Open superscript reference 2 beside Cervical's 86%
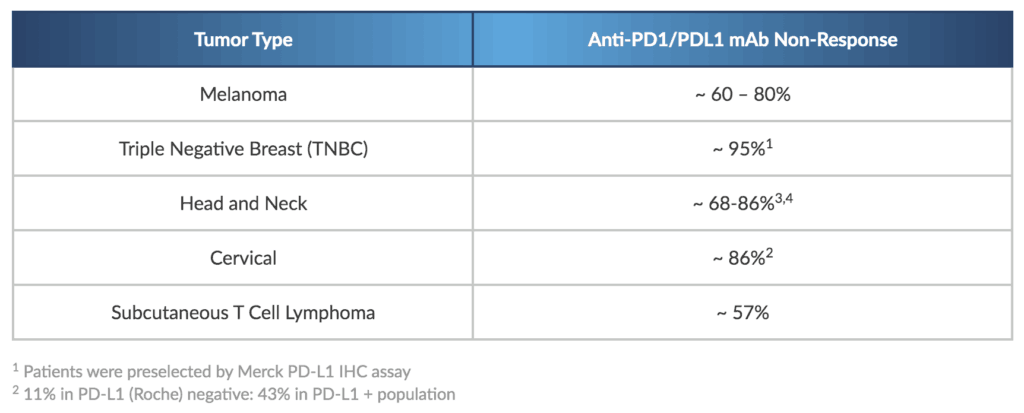This screenshot has height=413, width=1024. point(771,252)
